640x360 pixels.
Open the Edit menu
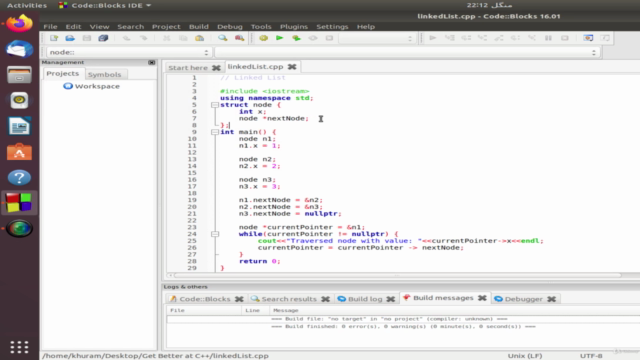click(73, 27)
